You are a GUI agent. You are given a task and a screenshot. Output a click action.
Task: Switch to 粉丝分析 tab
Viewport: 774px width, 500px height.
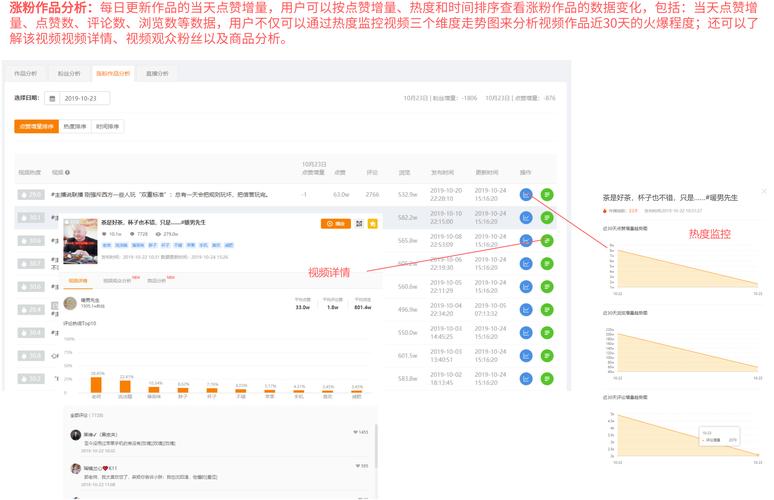click(x=68, y=73)
